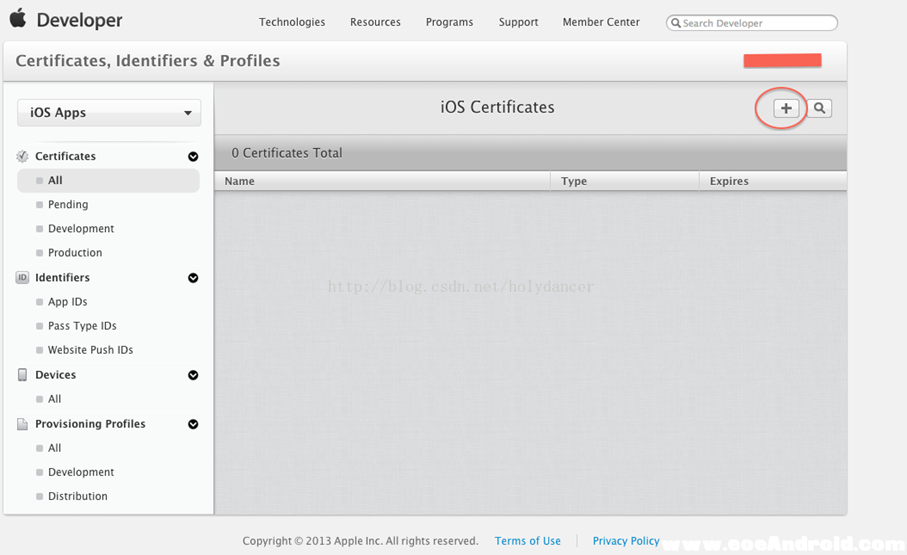Click the magnifier search certificates button
Image resolution: width=907 pixels, height=555 pixels.
tap(820, 109)
